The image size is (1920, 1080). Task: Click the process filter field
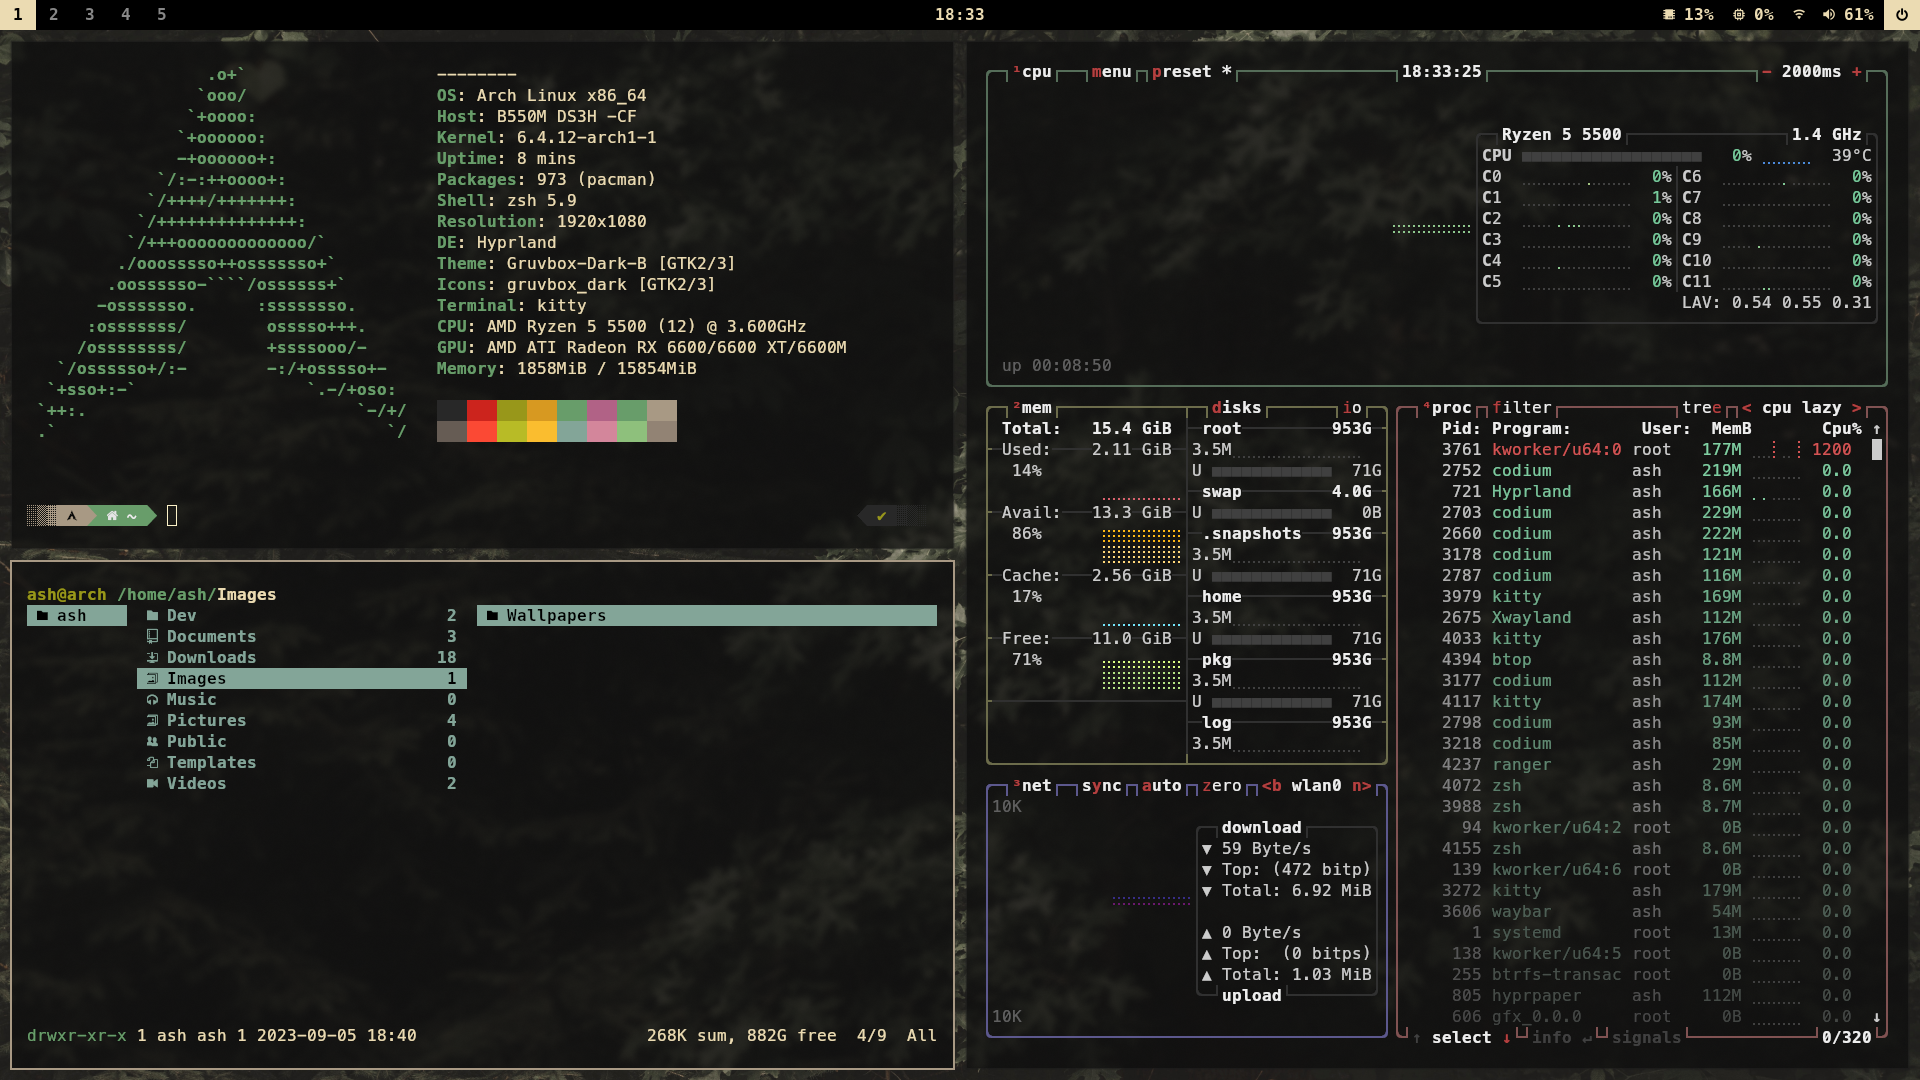pos(1521,408)
